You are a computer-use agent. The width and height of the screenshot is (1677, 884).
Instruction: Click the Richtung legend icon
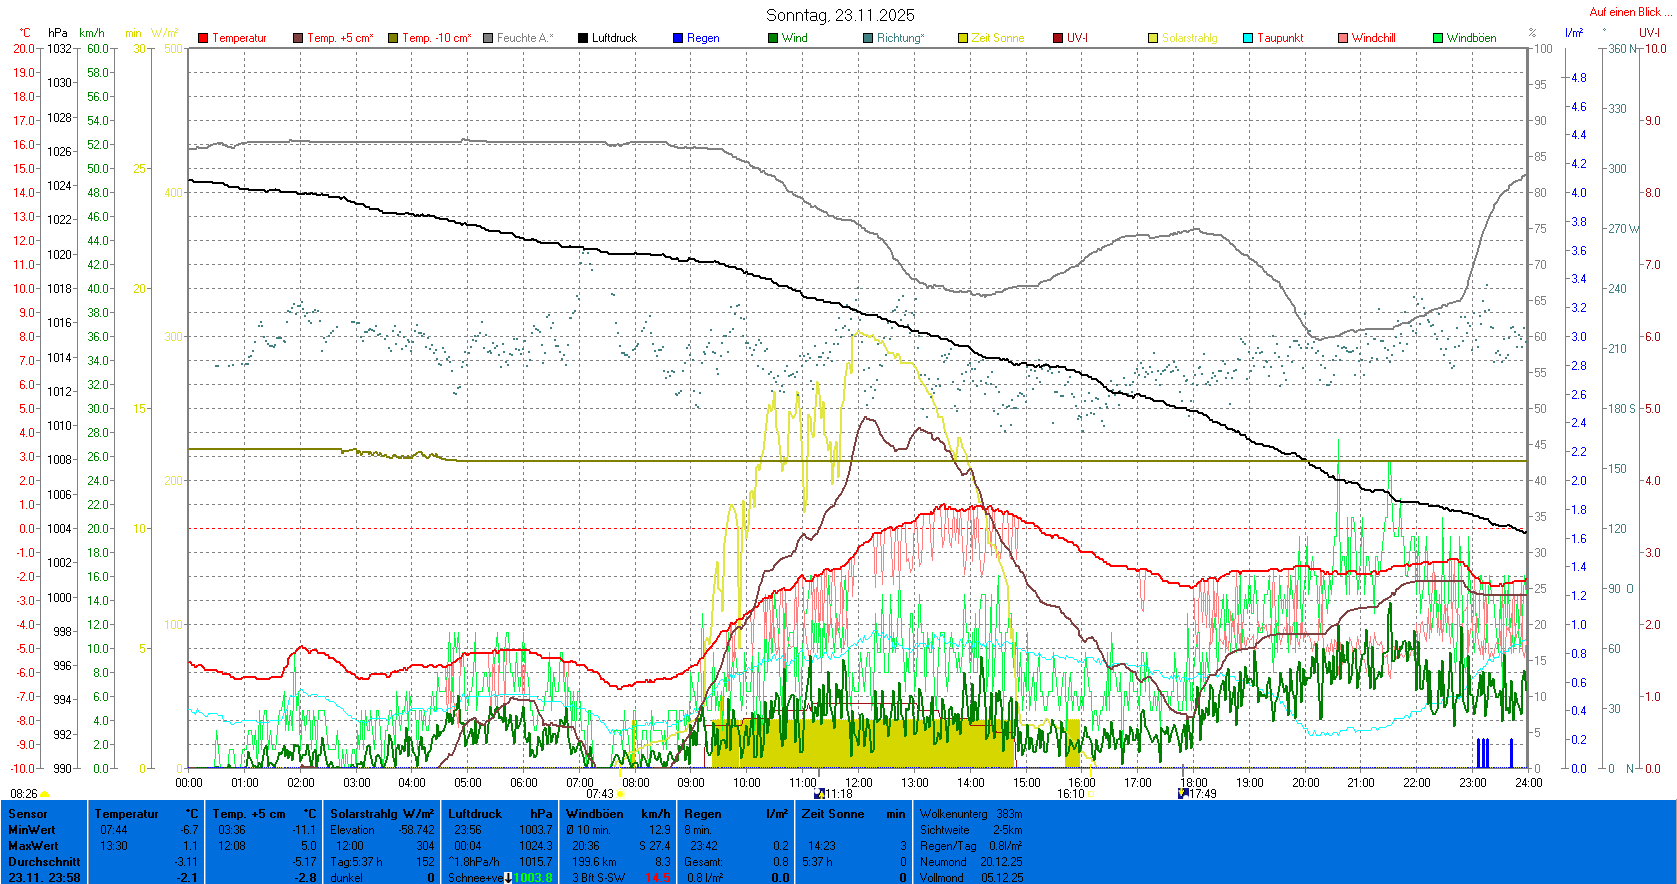click(x=868, y=38)
